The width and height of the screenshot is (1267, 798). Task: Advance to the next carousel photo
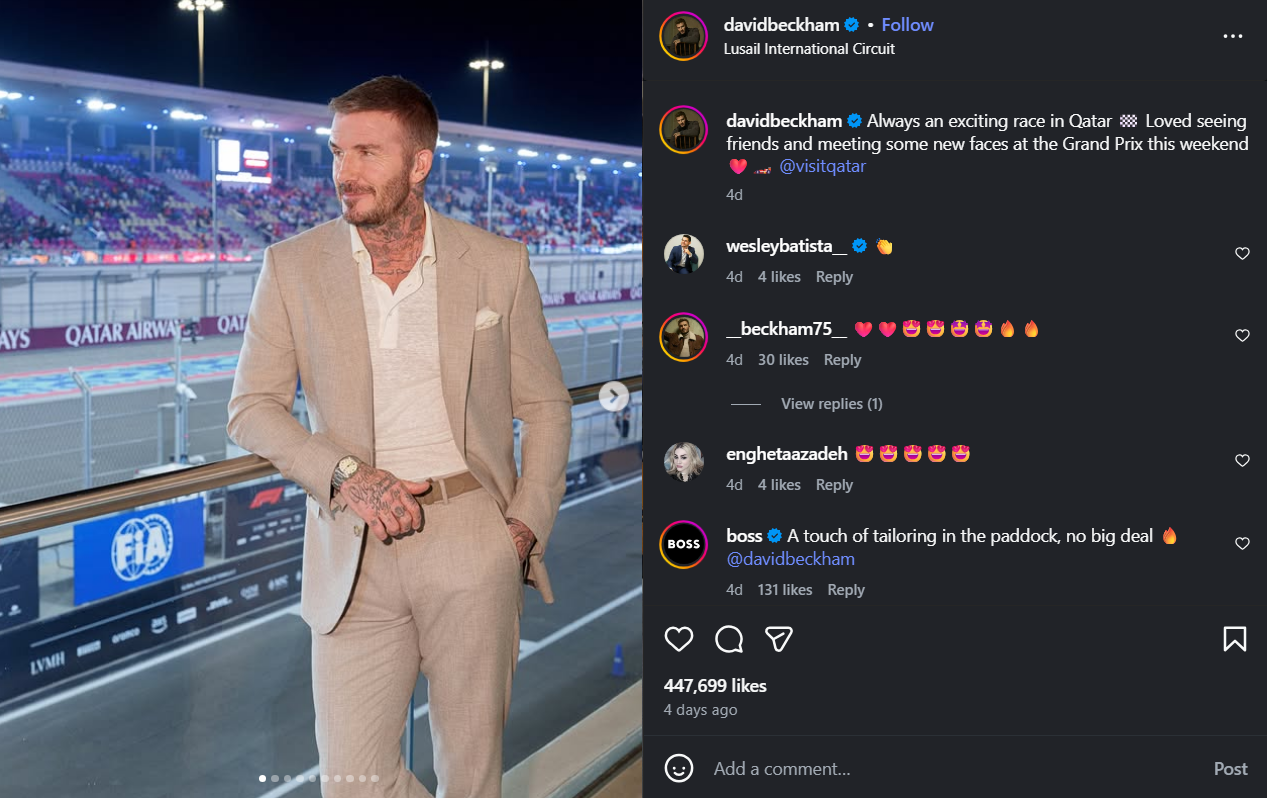coord(613,397)
